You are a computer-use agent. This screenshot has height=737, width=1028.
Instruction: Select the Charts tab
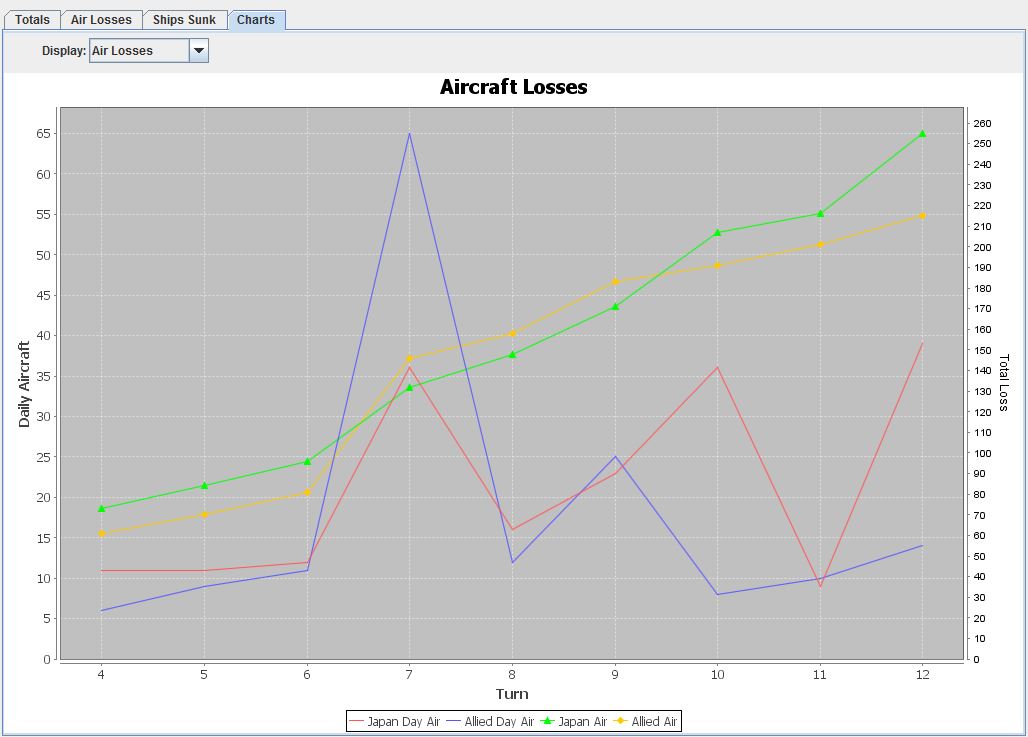(256, 20)
